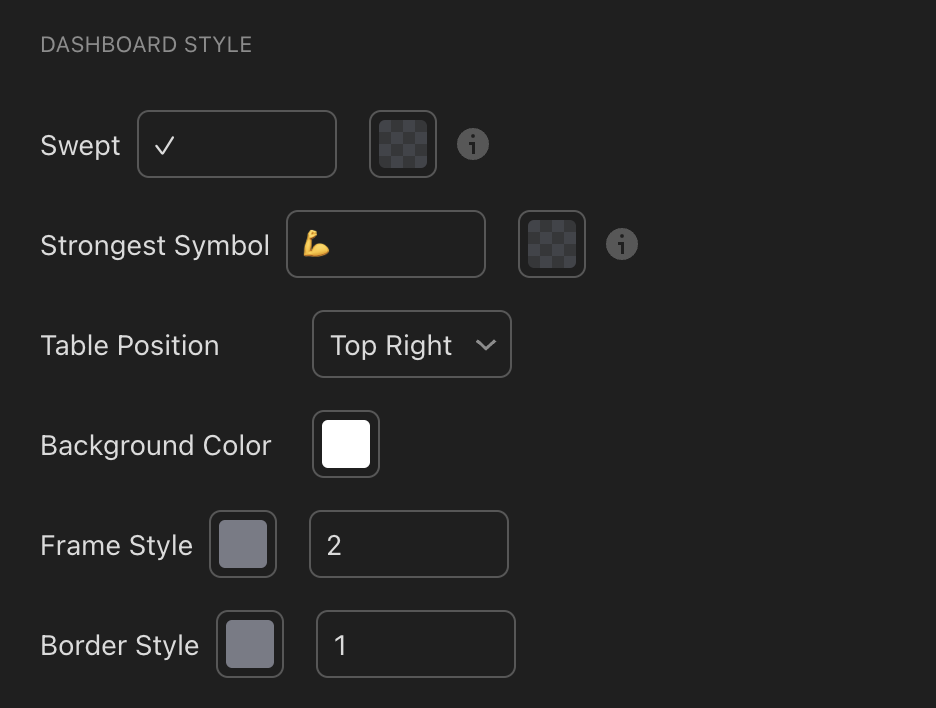Click the info icon next to Swept
The height and width of the screenshot is (708, 936).
point(473,144)
